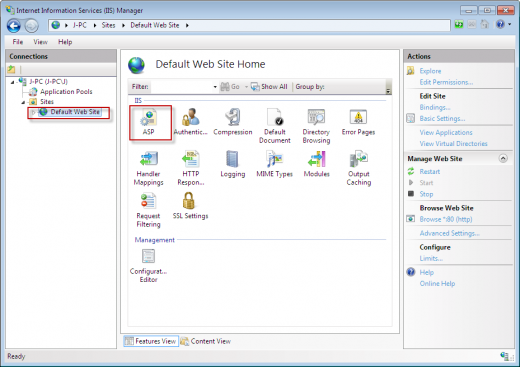Click View Applications link

[446, 133]
